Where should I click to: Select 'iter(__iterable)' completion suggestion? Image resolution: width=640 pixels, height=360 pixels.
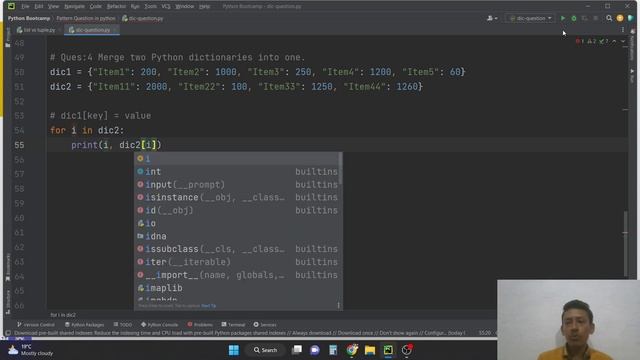click(238, 262)
